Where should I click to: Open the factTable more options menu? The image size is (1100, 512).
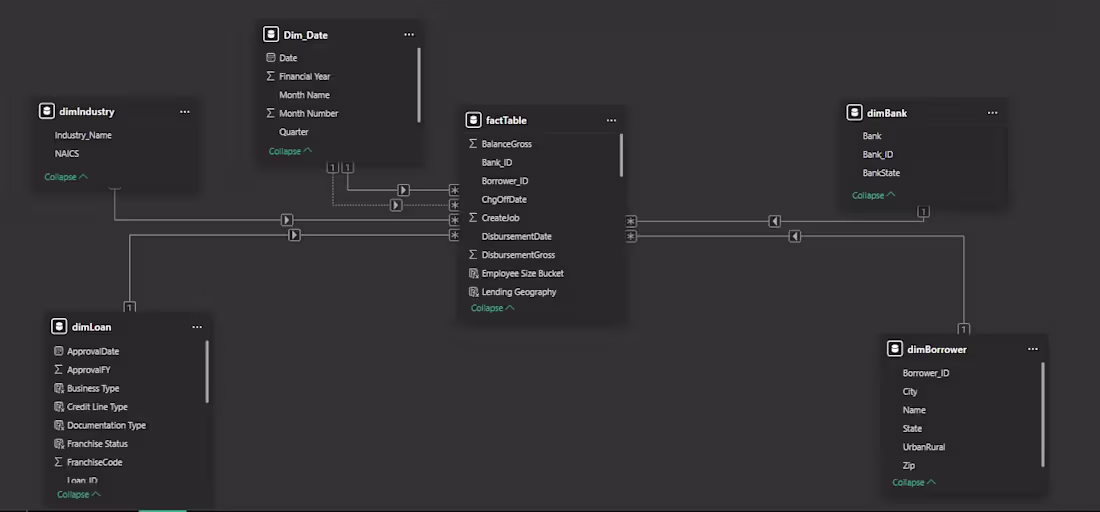(611, 121)
